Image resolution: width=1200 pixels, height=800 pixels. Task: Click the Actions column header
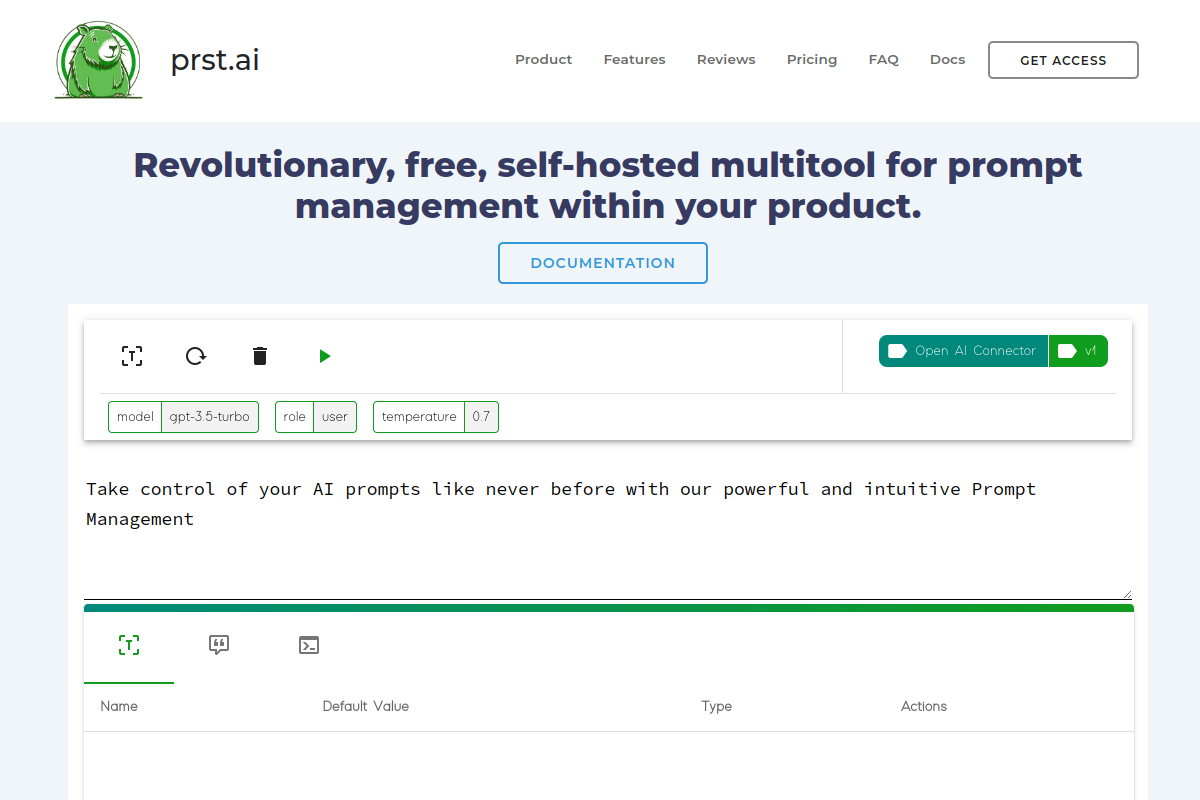924,706
